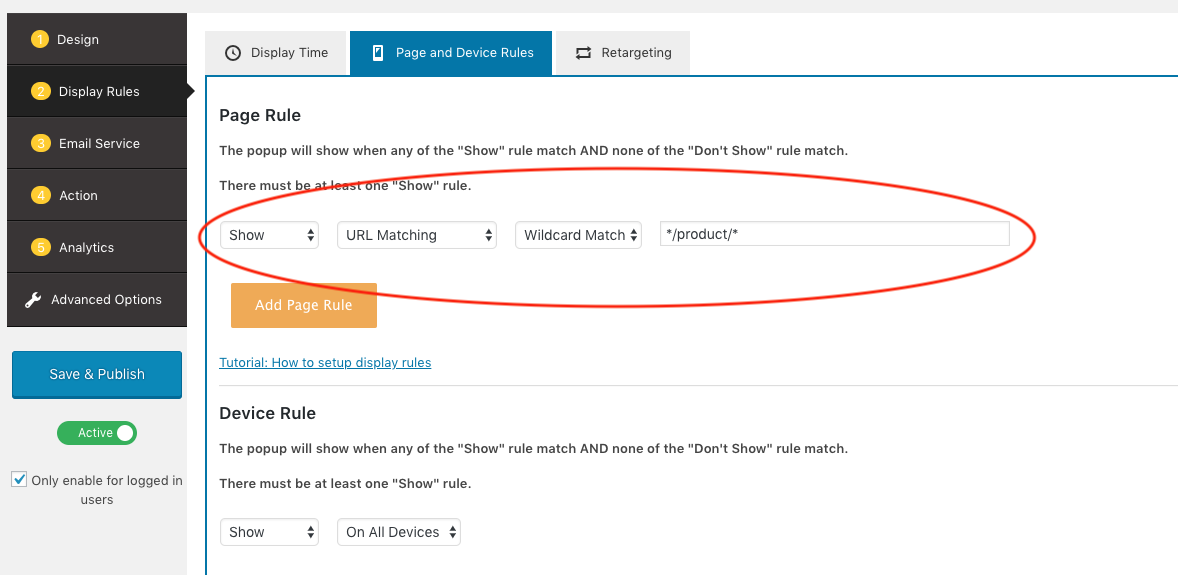Click the step 2 Display Rules badge
Screen dimensions: 1178x575
point(41,92)
